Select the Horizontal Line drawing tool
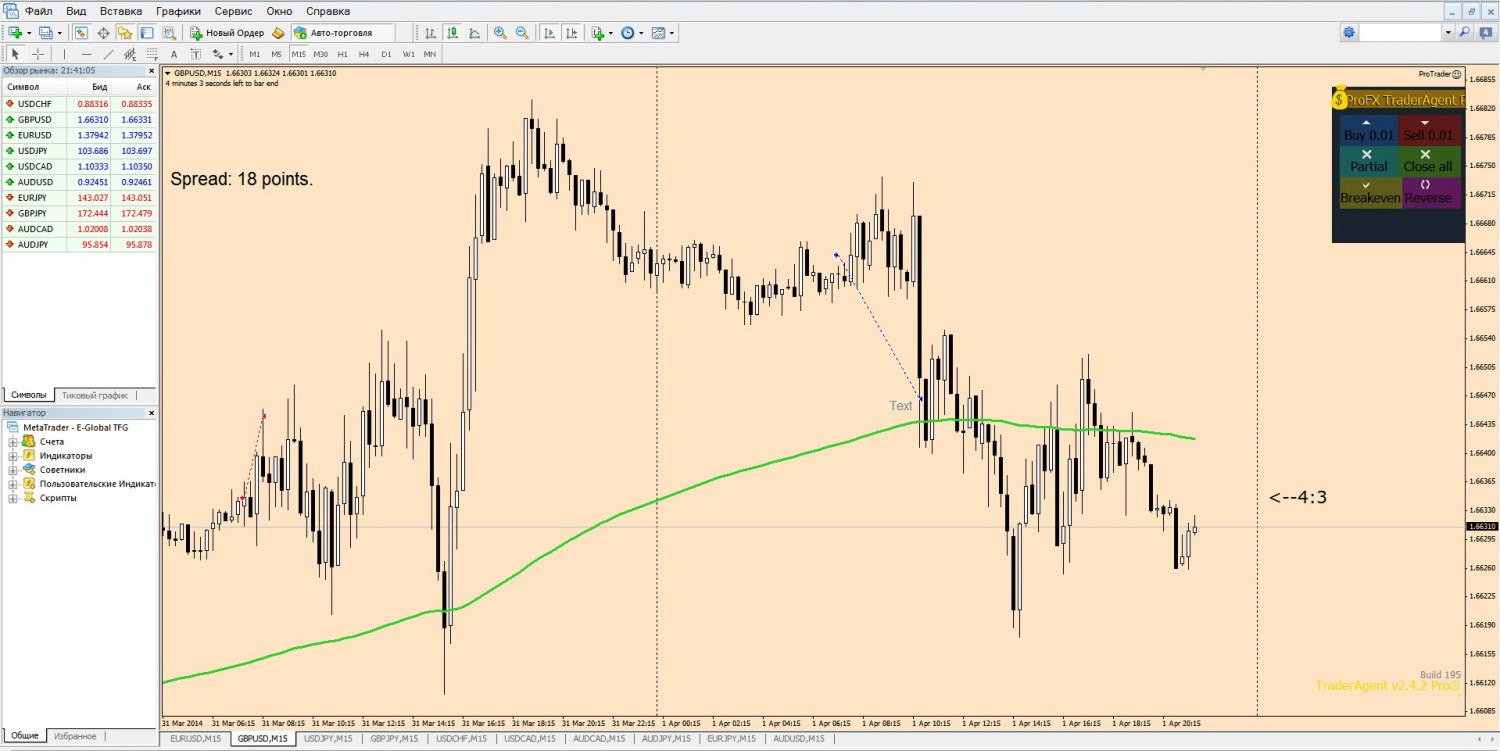Screen dimensions: 1500x751 click(x=86, y=54)
